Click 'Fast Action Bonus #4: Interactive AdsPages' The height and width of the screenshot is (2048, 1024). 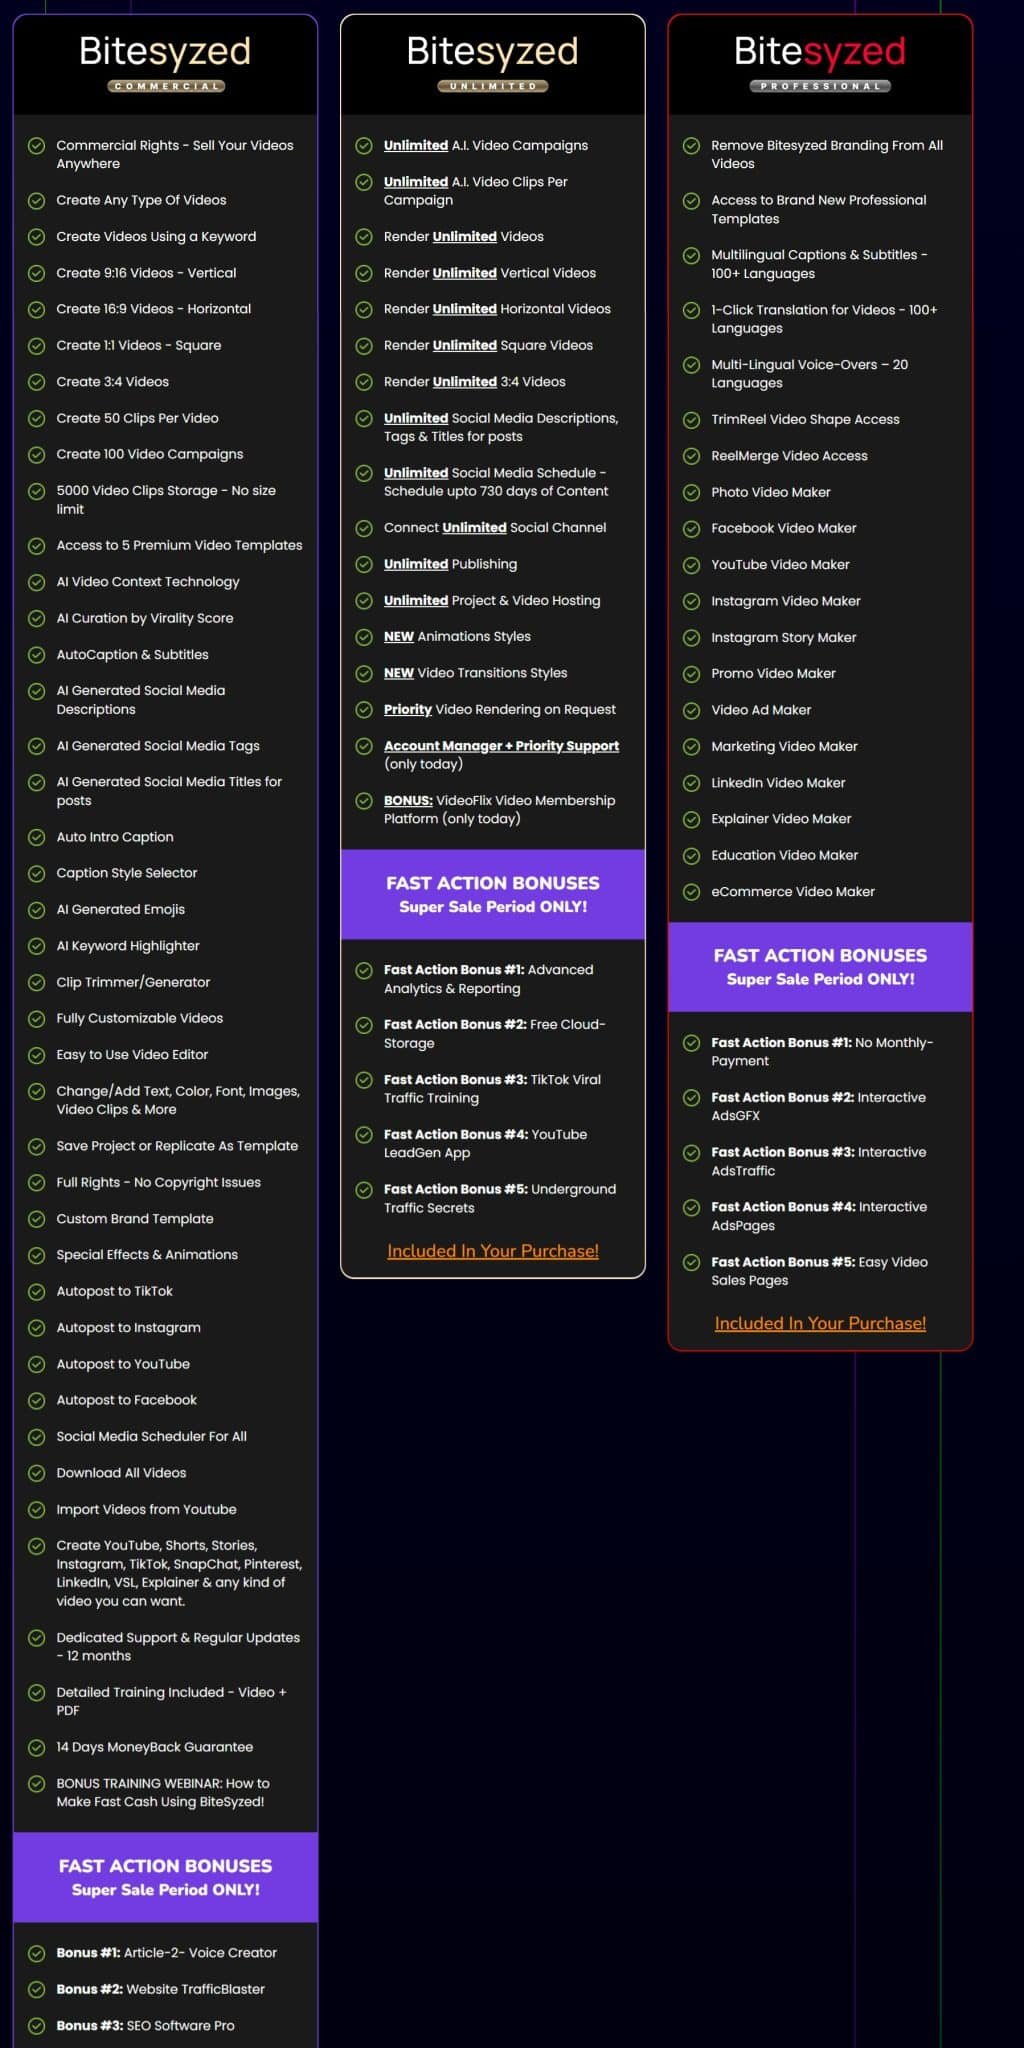pos(819,1216)
